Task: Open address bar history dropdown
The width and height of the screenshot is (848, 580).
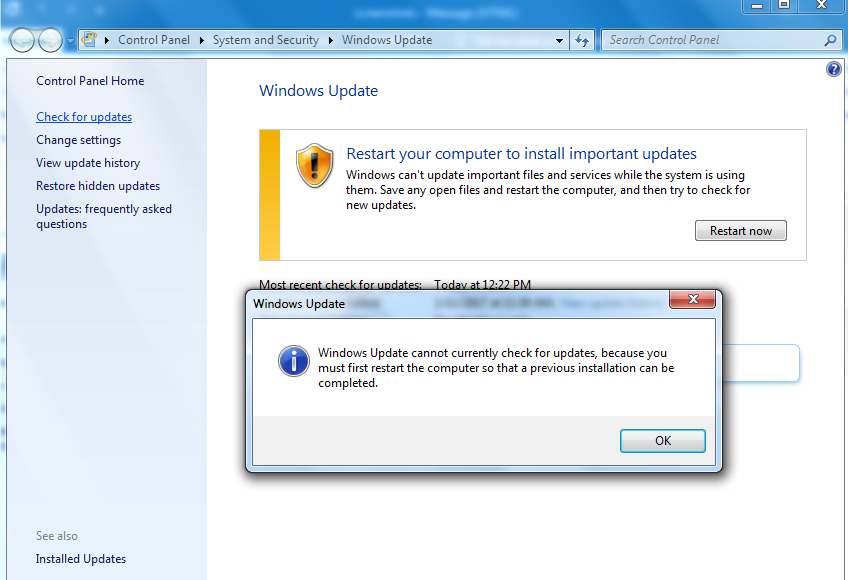Action: tap(559, 41)
